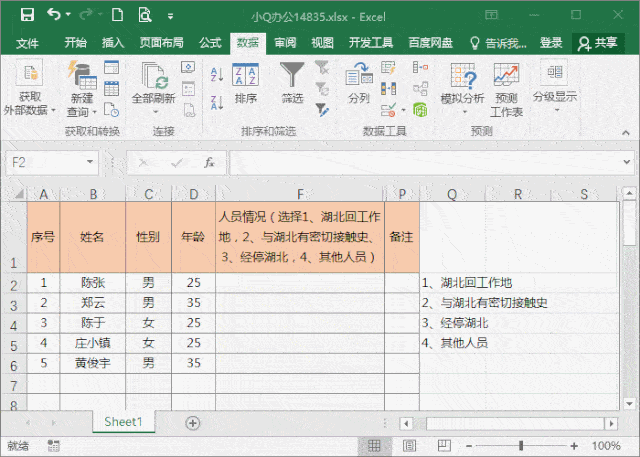Image resolution: width=640 pixels, height=457 pixels.
Task: Click the Data Validation icon
Action: click(388, 110)
